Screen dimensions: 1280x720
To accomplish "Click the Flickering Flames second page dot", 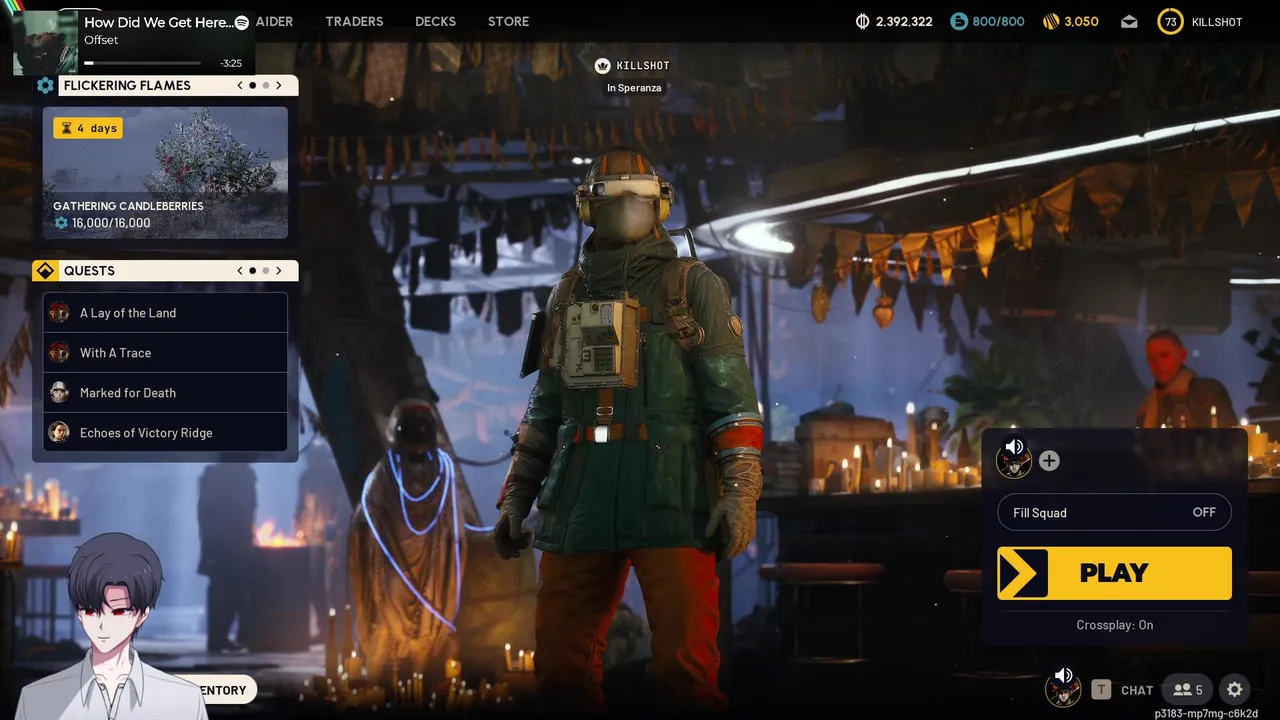I will [x=266, y=86].
